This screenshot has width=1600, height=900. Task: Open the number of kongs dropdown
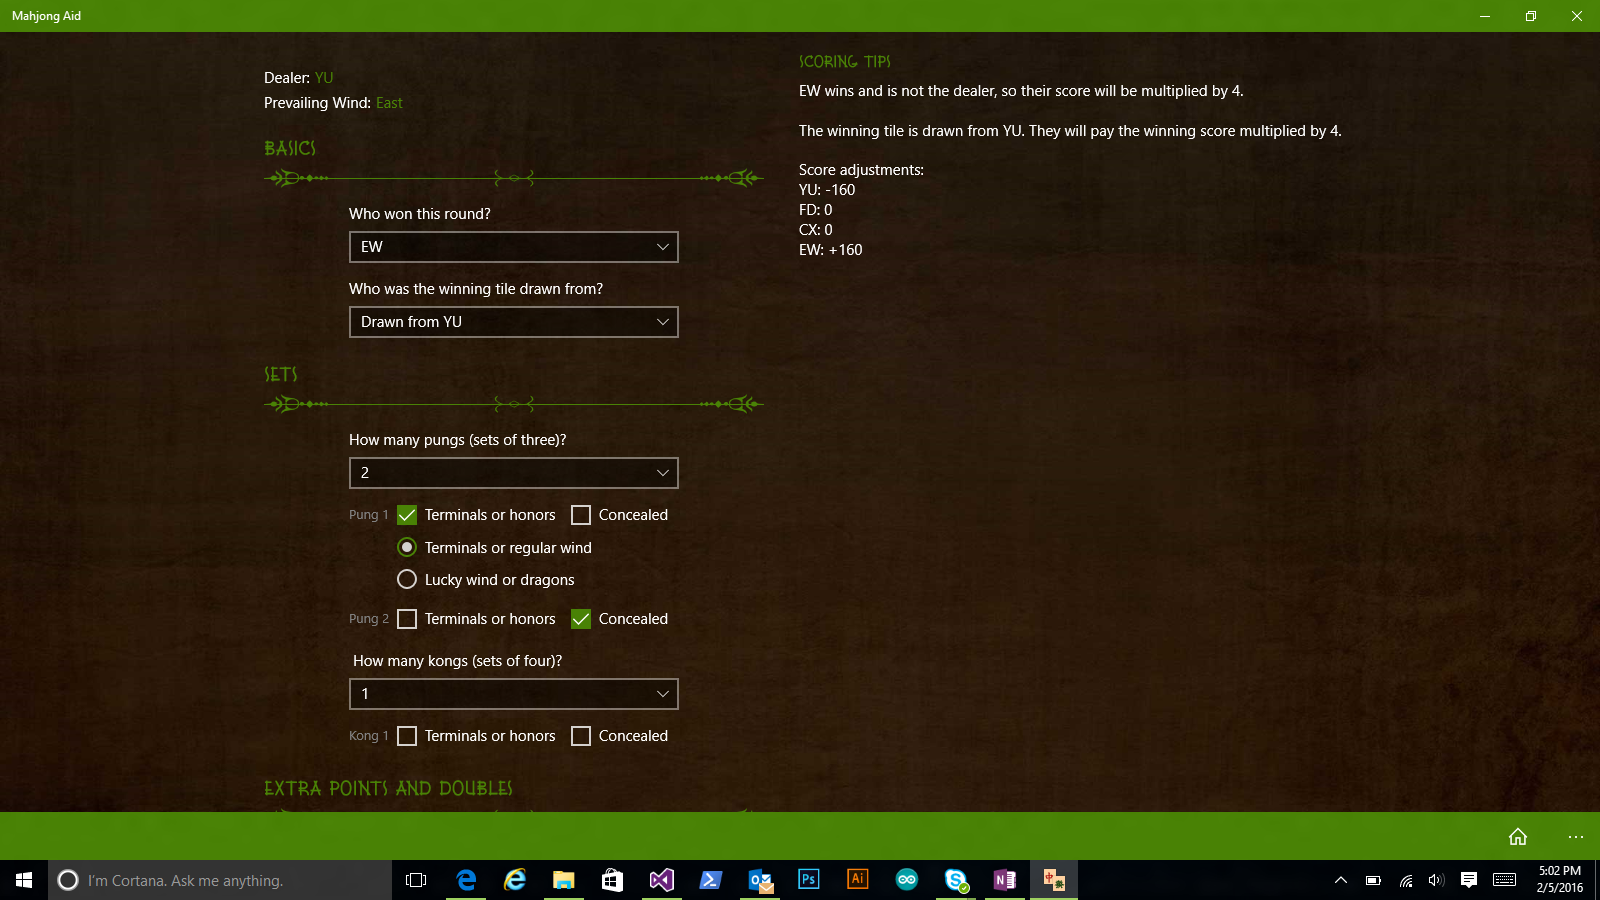pos(513,694)
